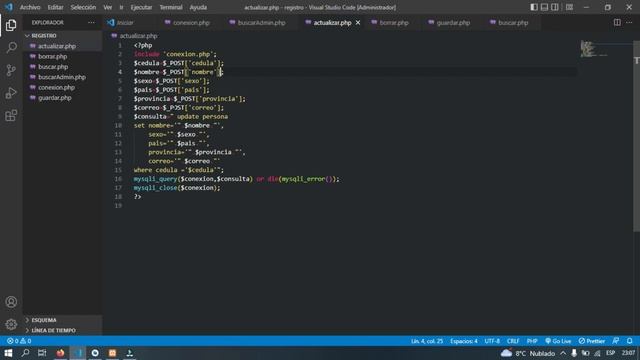
Task: Toggle the primary side bar layout icon
Action: (534, 7)
